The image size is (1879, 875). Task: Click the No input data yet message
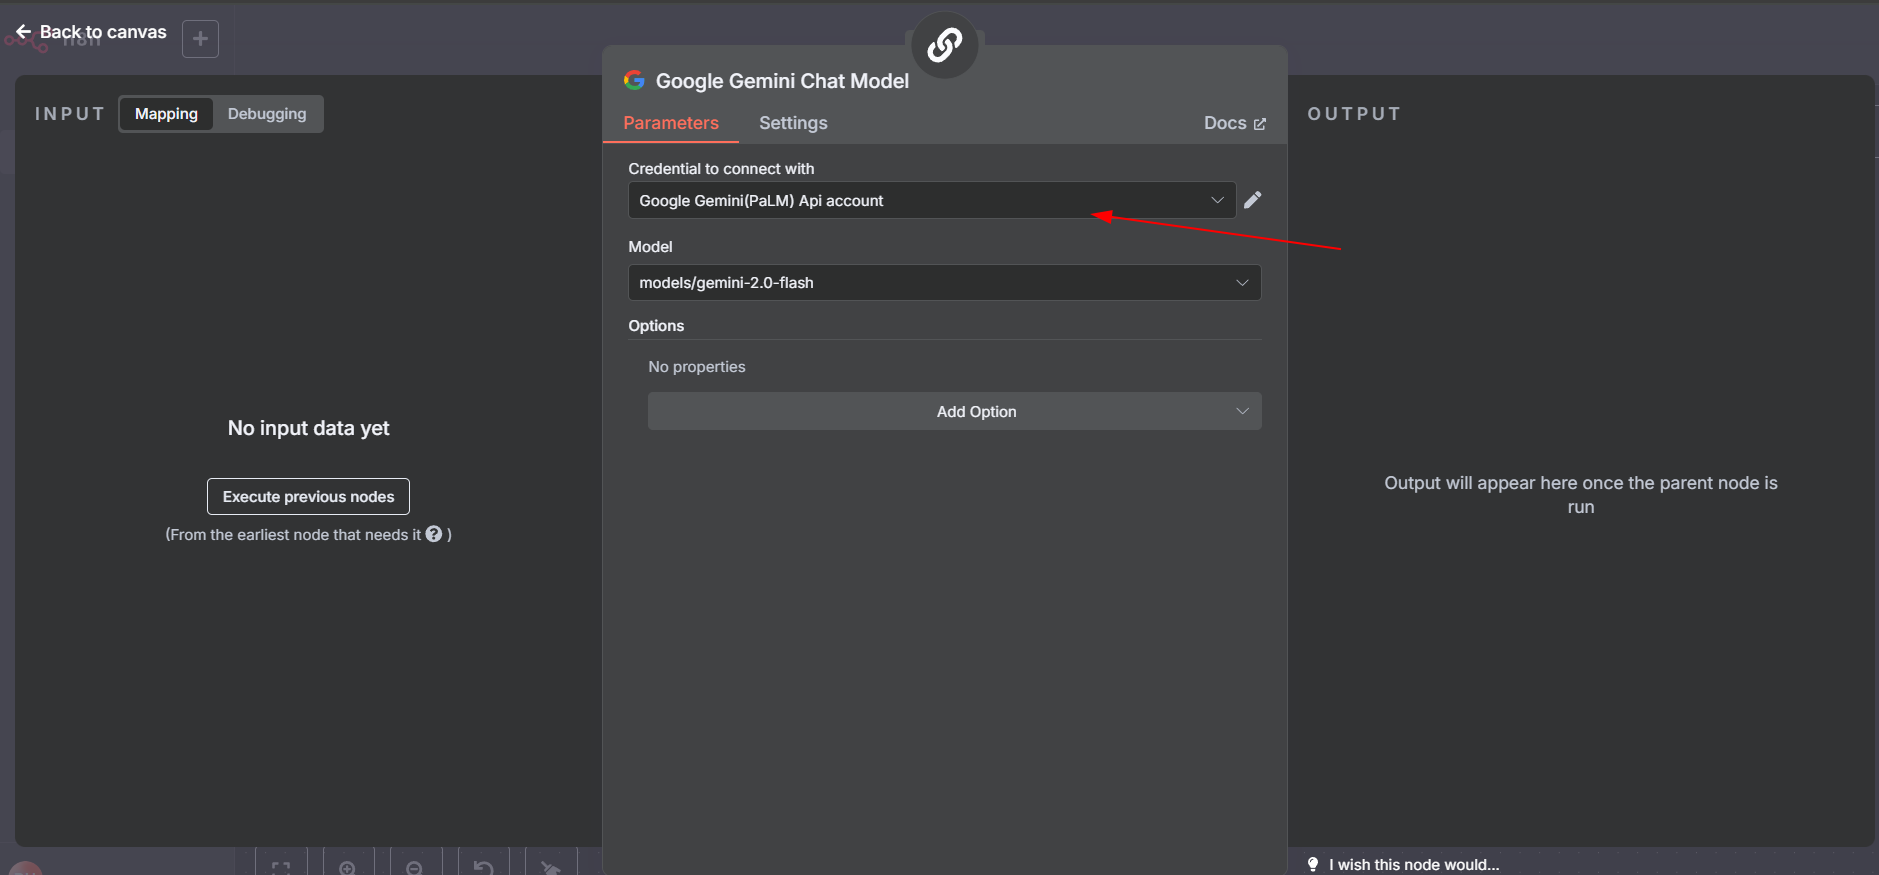click(x=308, y=428)
